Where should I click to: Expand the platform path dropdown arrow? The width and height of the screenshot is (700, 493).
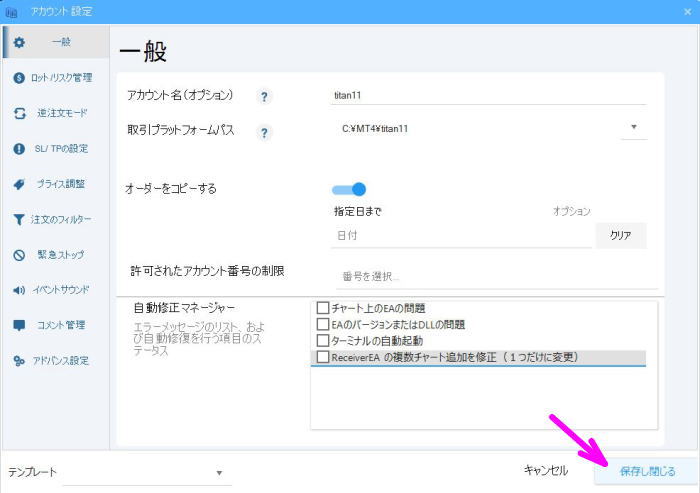coord(633,128)
